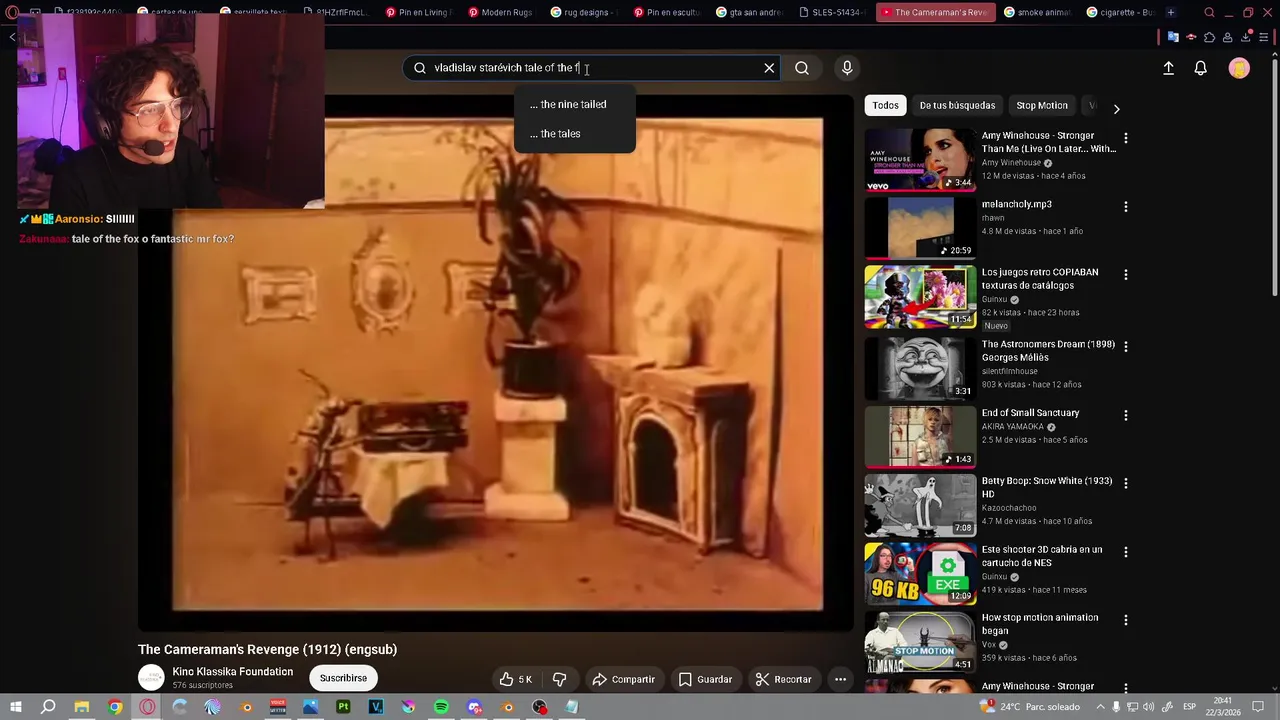Click the search magnifier button
1280x720 pixels.
coord(802,68)
